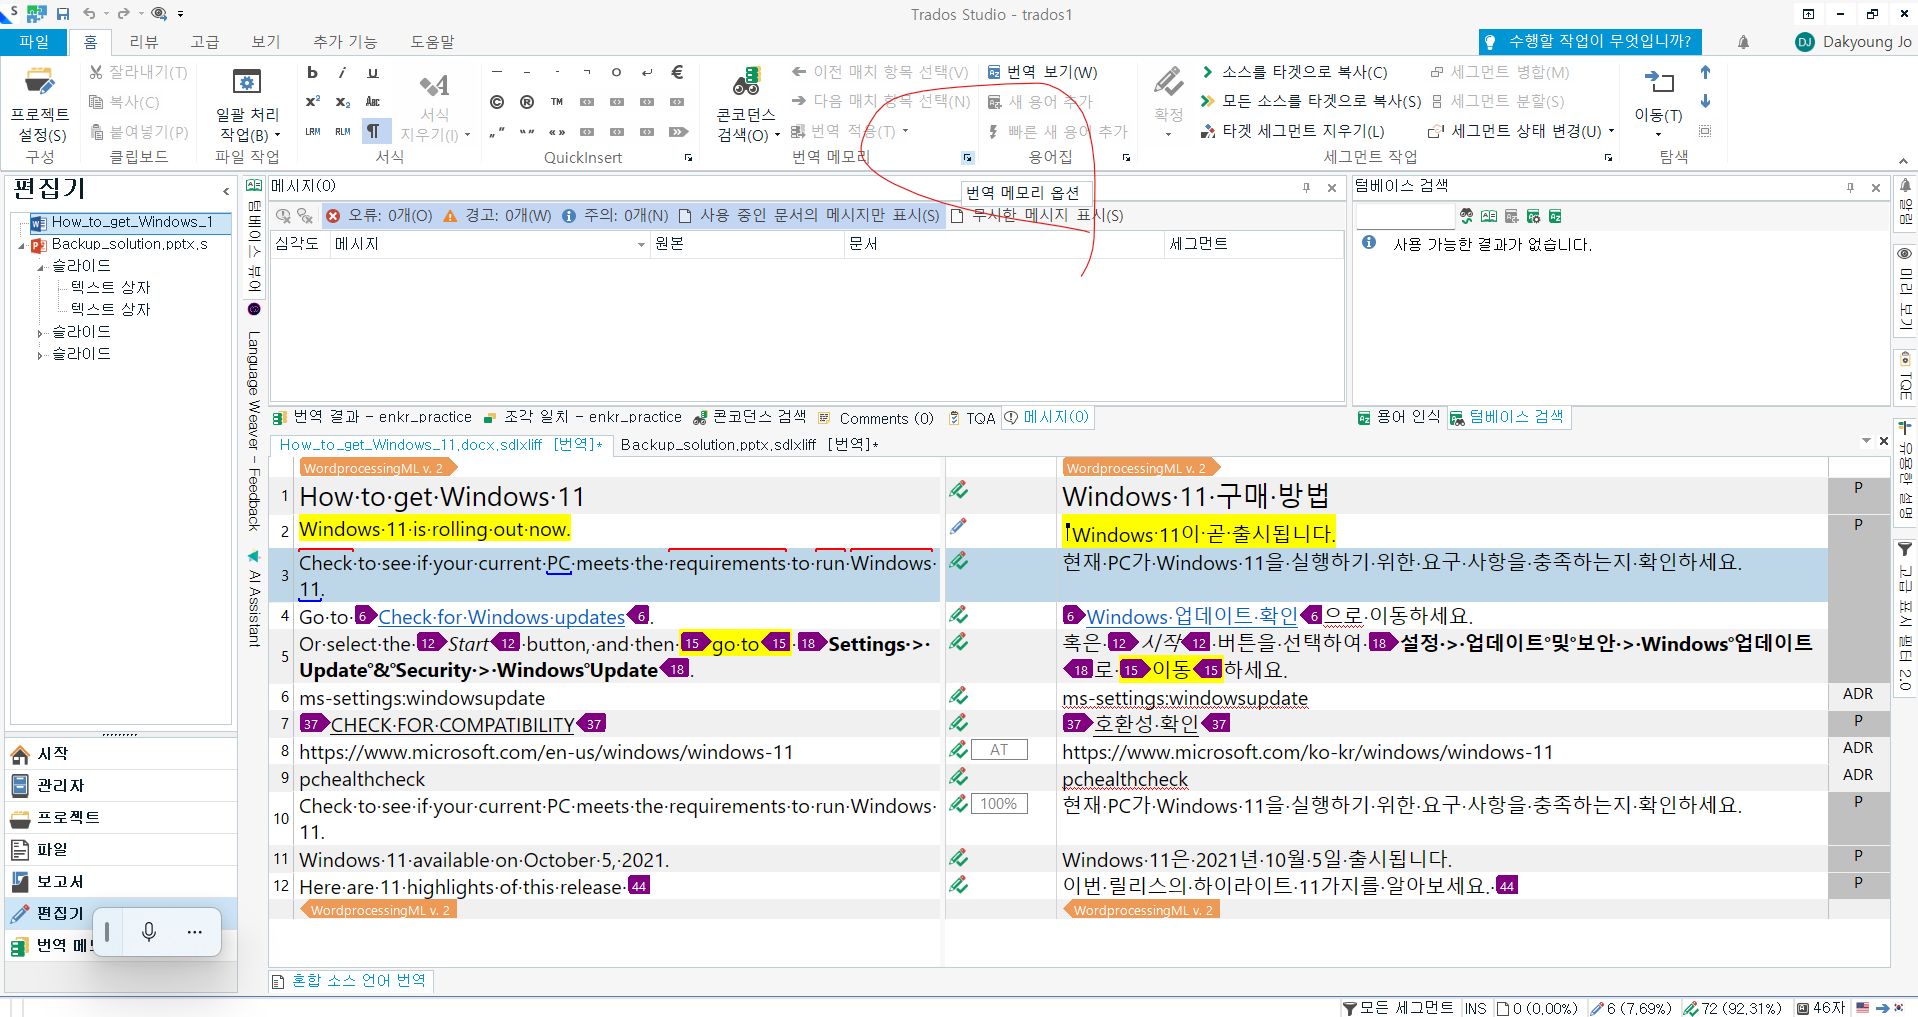Apply underline formatting with the u icon
The width and height of the screenshot is (1918, 1017).
(x=373, y=72)
